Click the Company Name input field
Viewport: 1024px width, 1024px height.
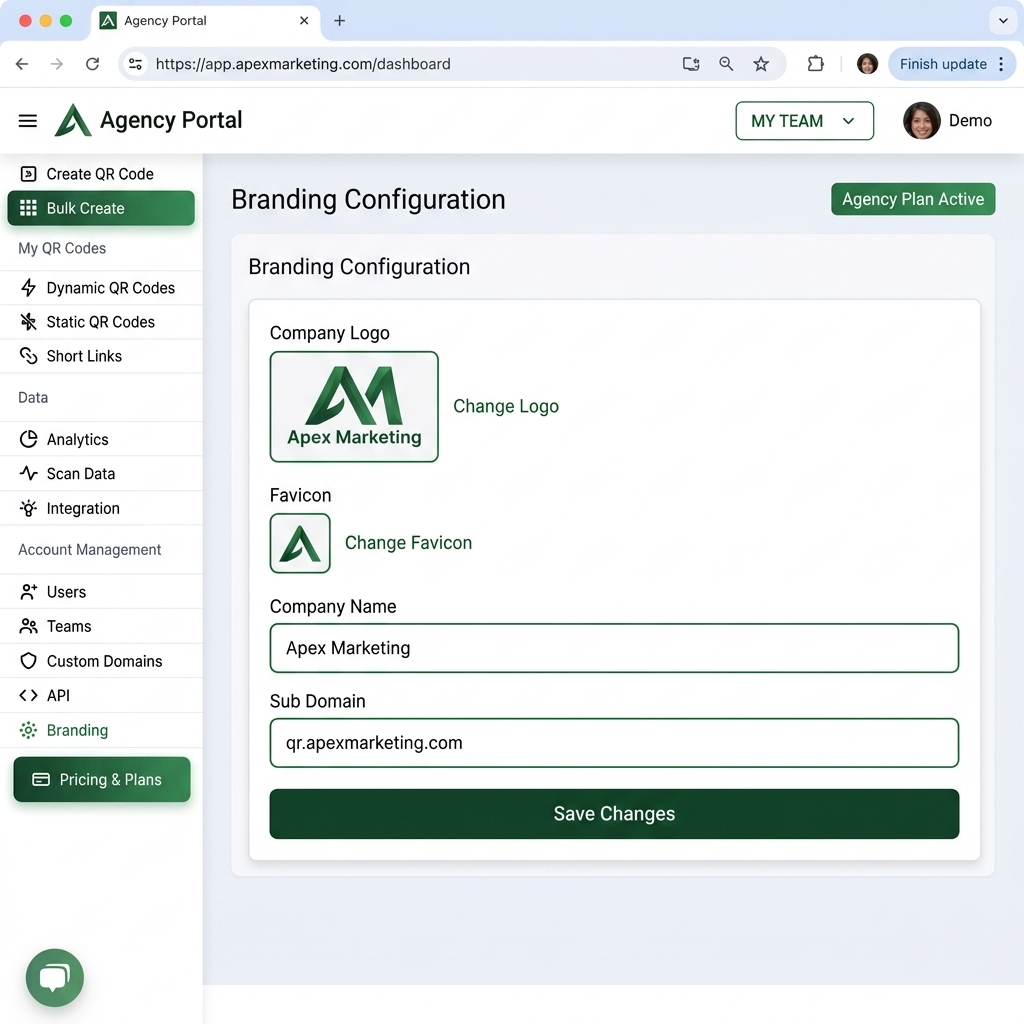pos(614,648)
